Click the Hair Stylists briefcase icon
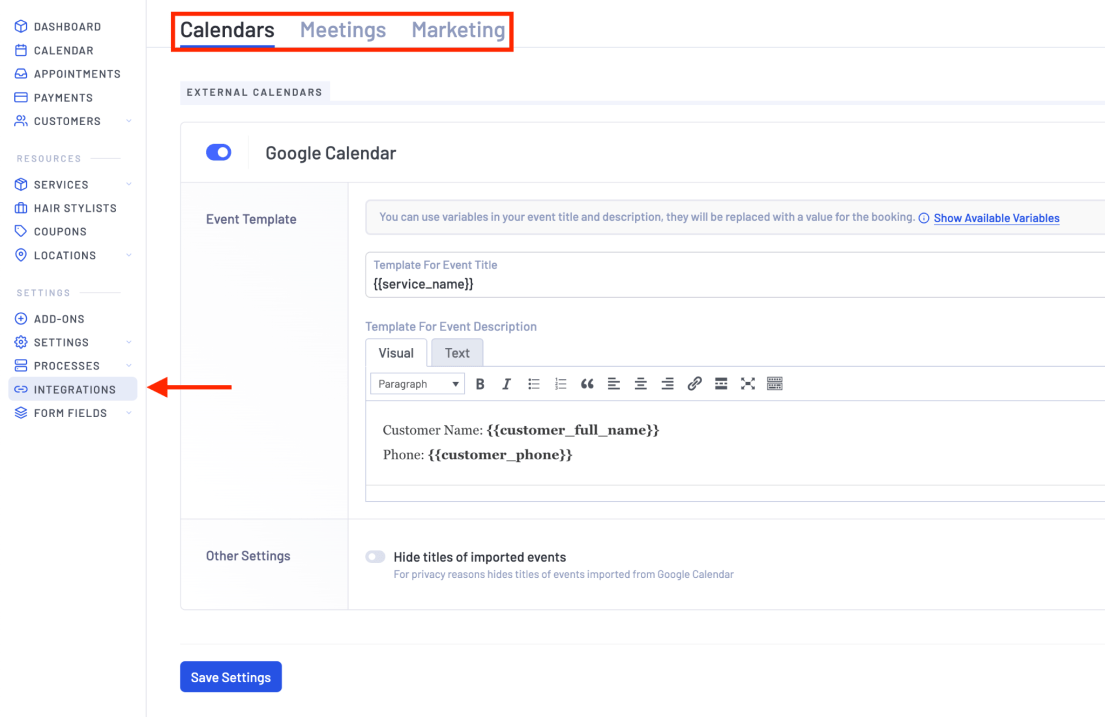Viewport: 1105px width, 717px height. coord(21,208)
